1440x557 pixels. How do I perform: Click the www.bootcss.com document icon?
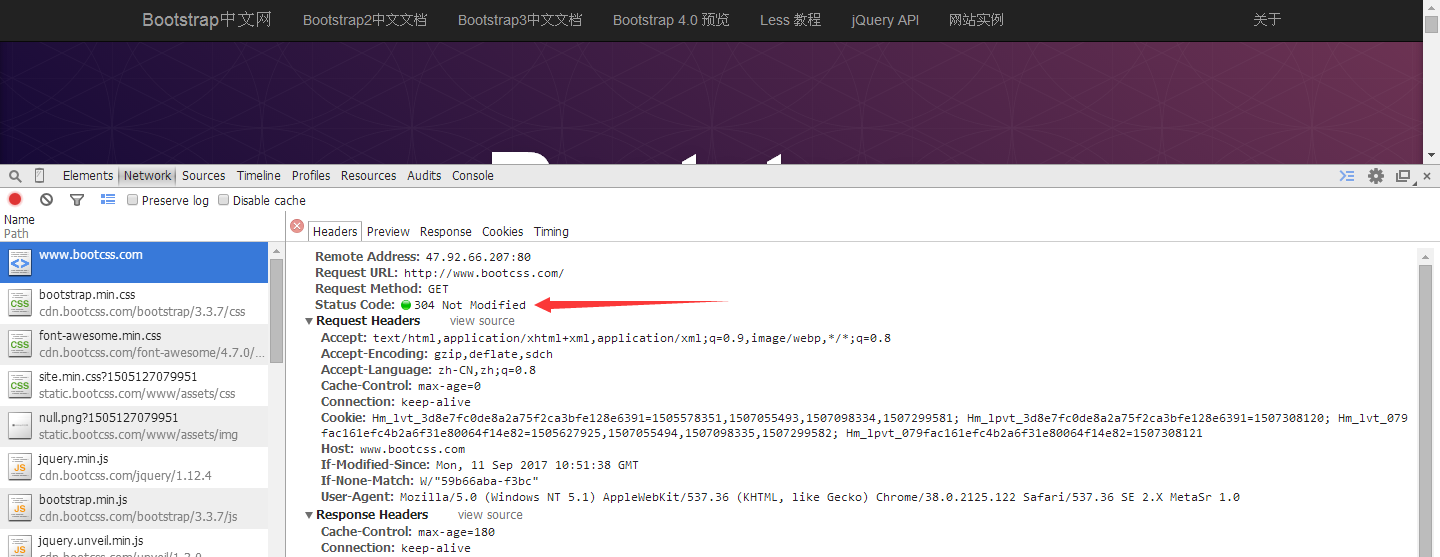20,263
